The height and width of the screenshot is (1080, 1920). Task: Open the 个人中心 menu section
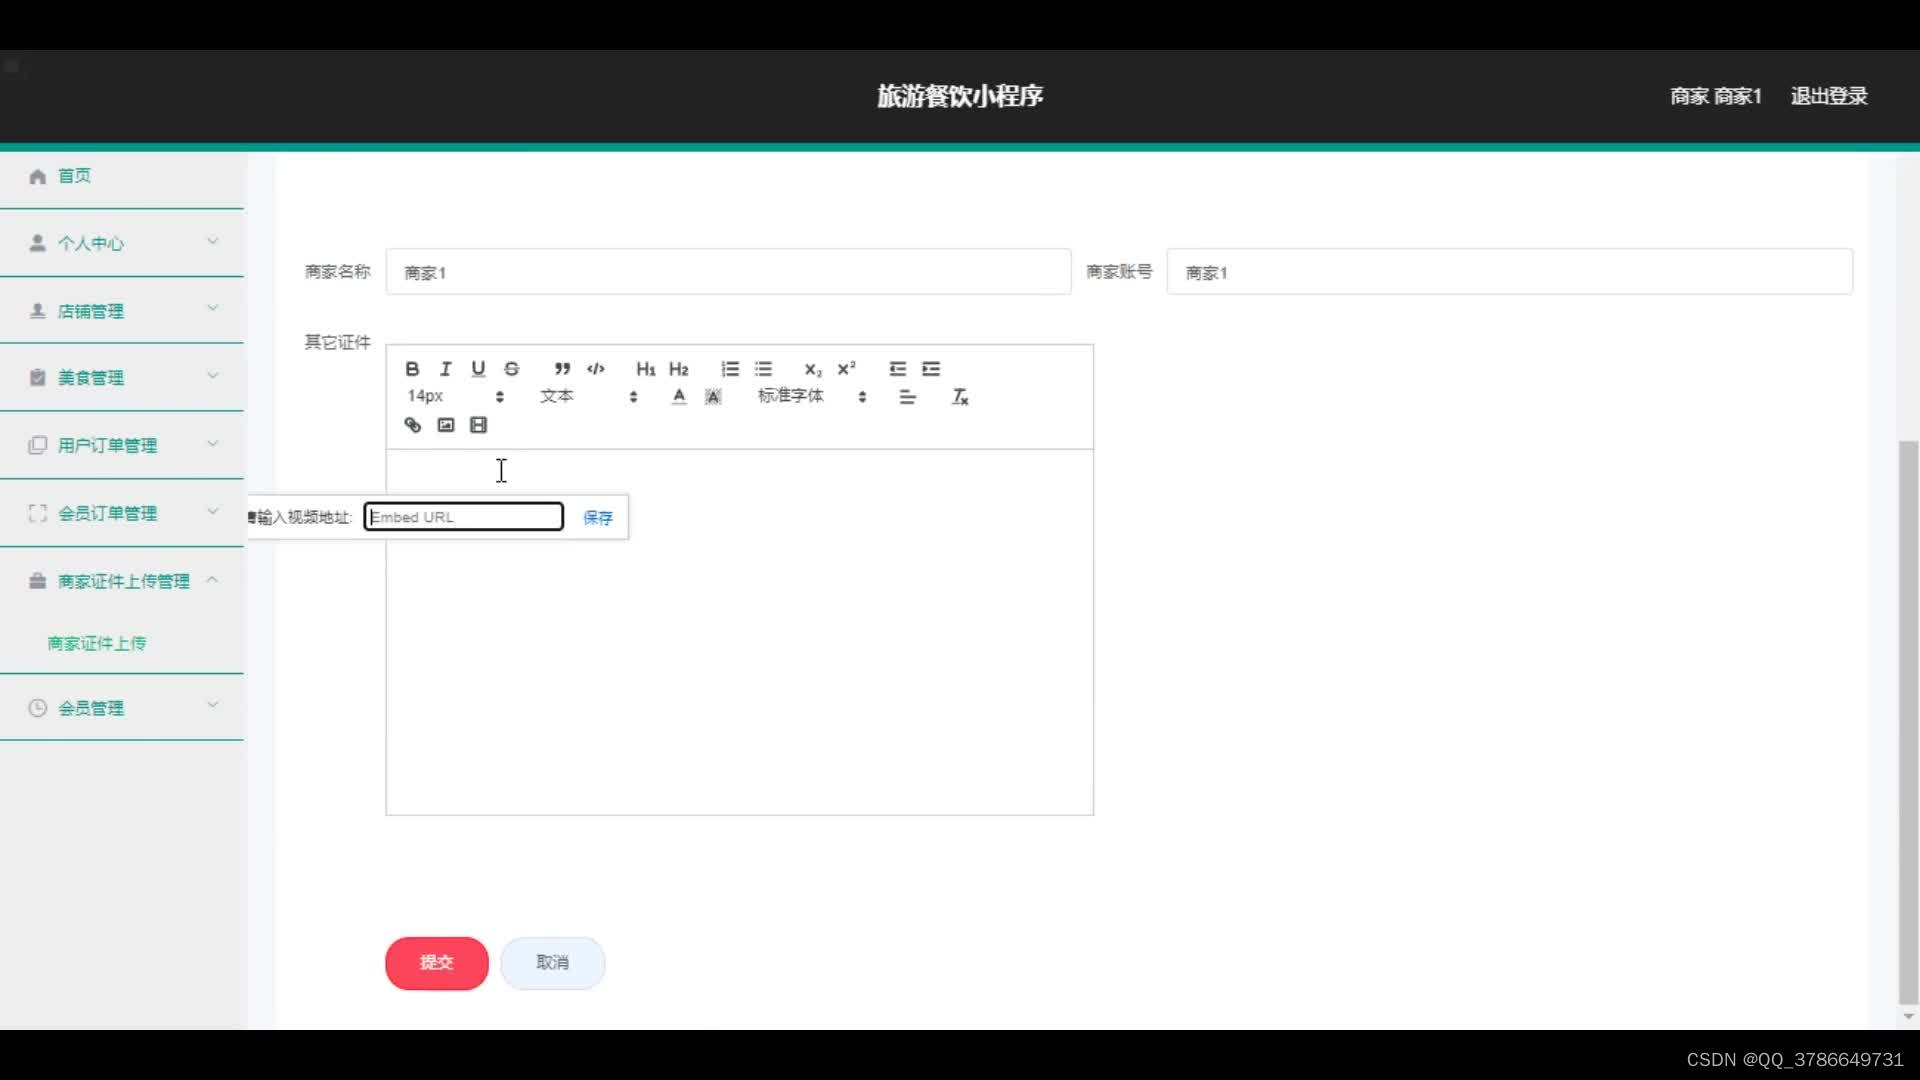click(x=121, y=243)
